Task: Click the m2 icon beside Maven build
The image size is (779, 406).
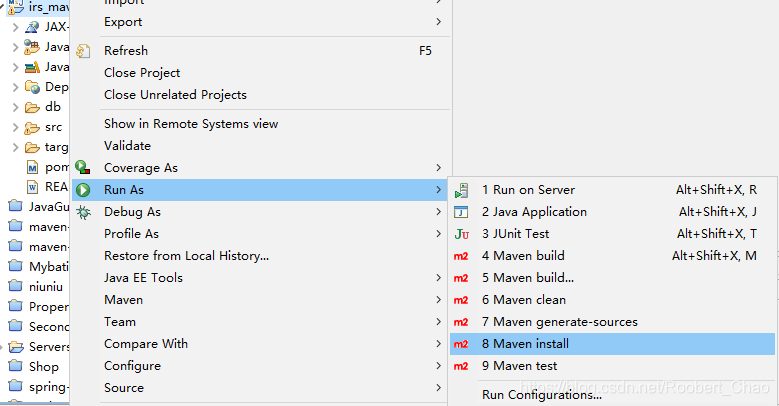Action: tap(461, 256)
